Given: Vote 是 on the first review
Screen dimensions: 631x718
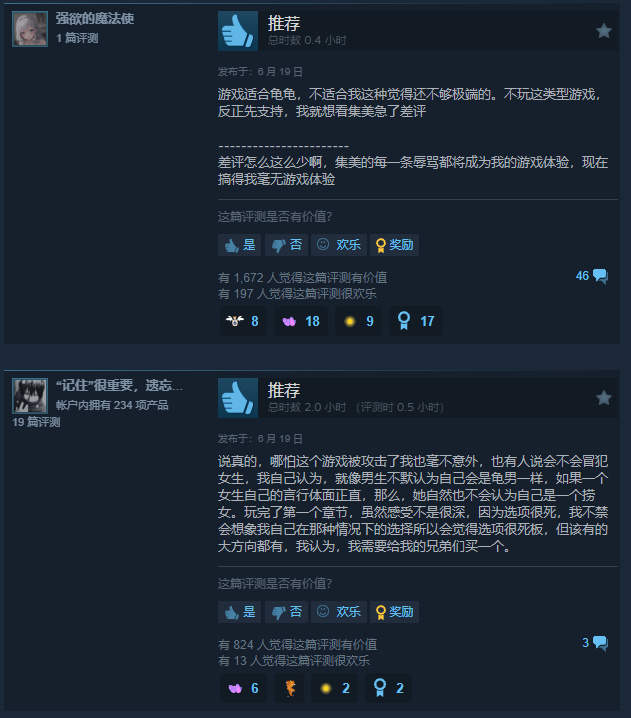Looking at the screenshot, I should (239, 245).
